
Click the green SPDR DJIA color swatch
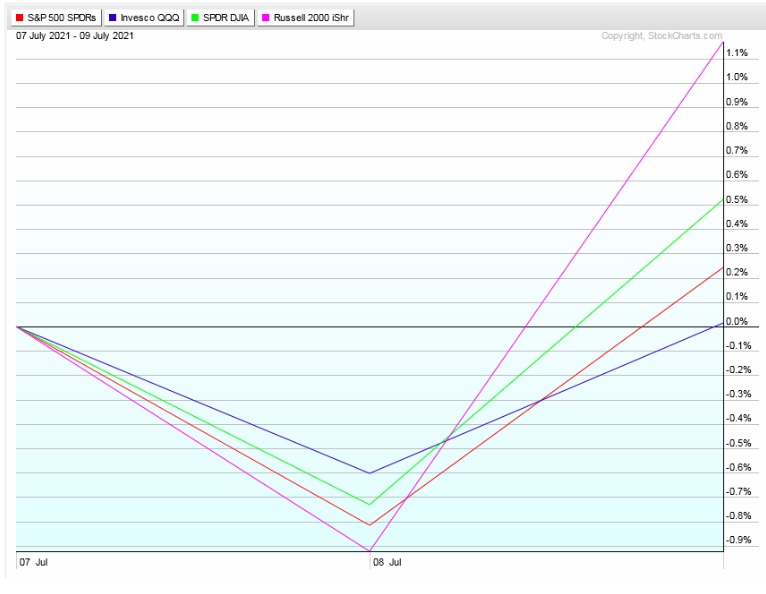(195, 18)
